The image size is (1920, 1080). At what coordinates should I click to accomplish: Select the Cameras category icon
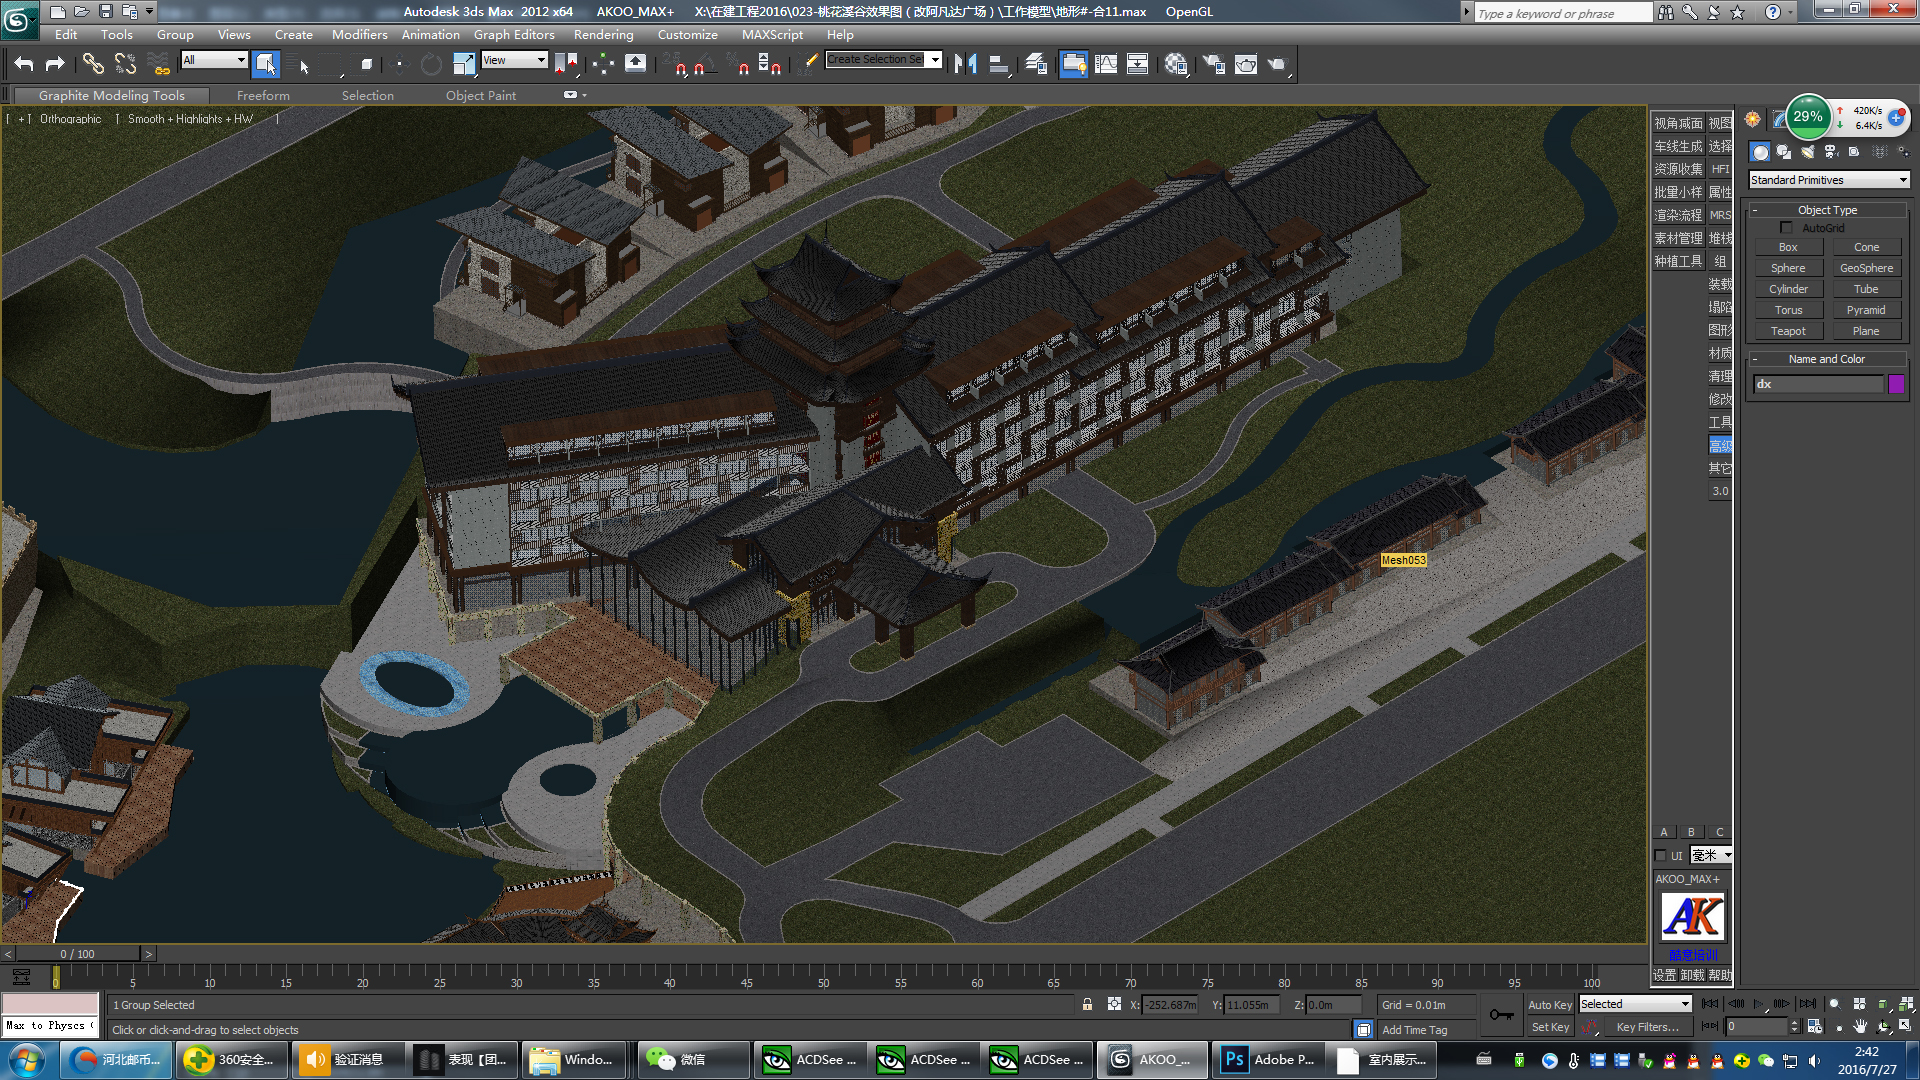click(1831, 152)
